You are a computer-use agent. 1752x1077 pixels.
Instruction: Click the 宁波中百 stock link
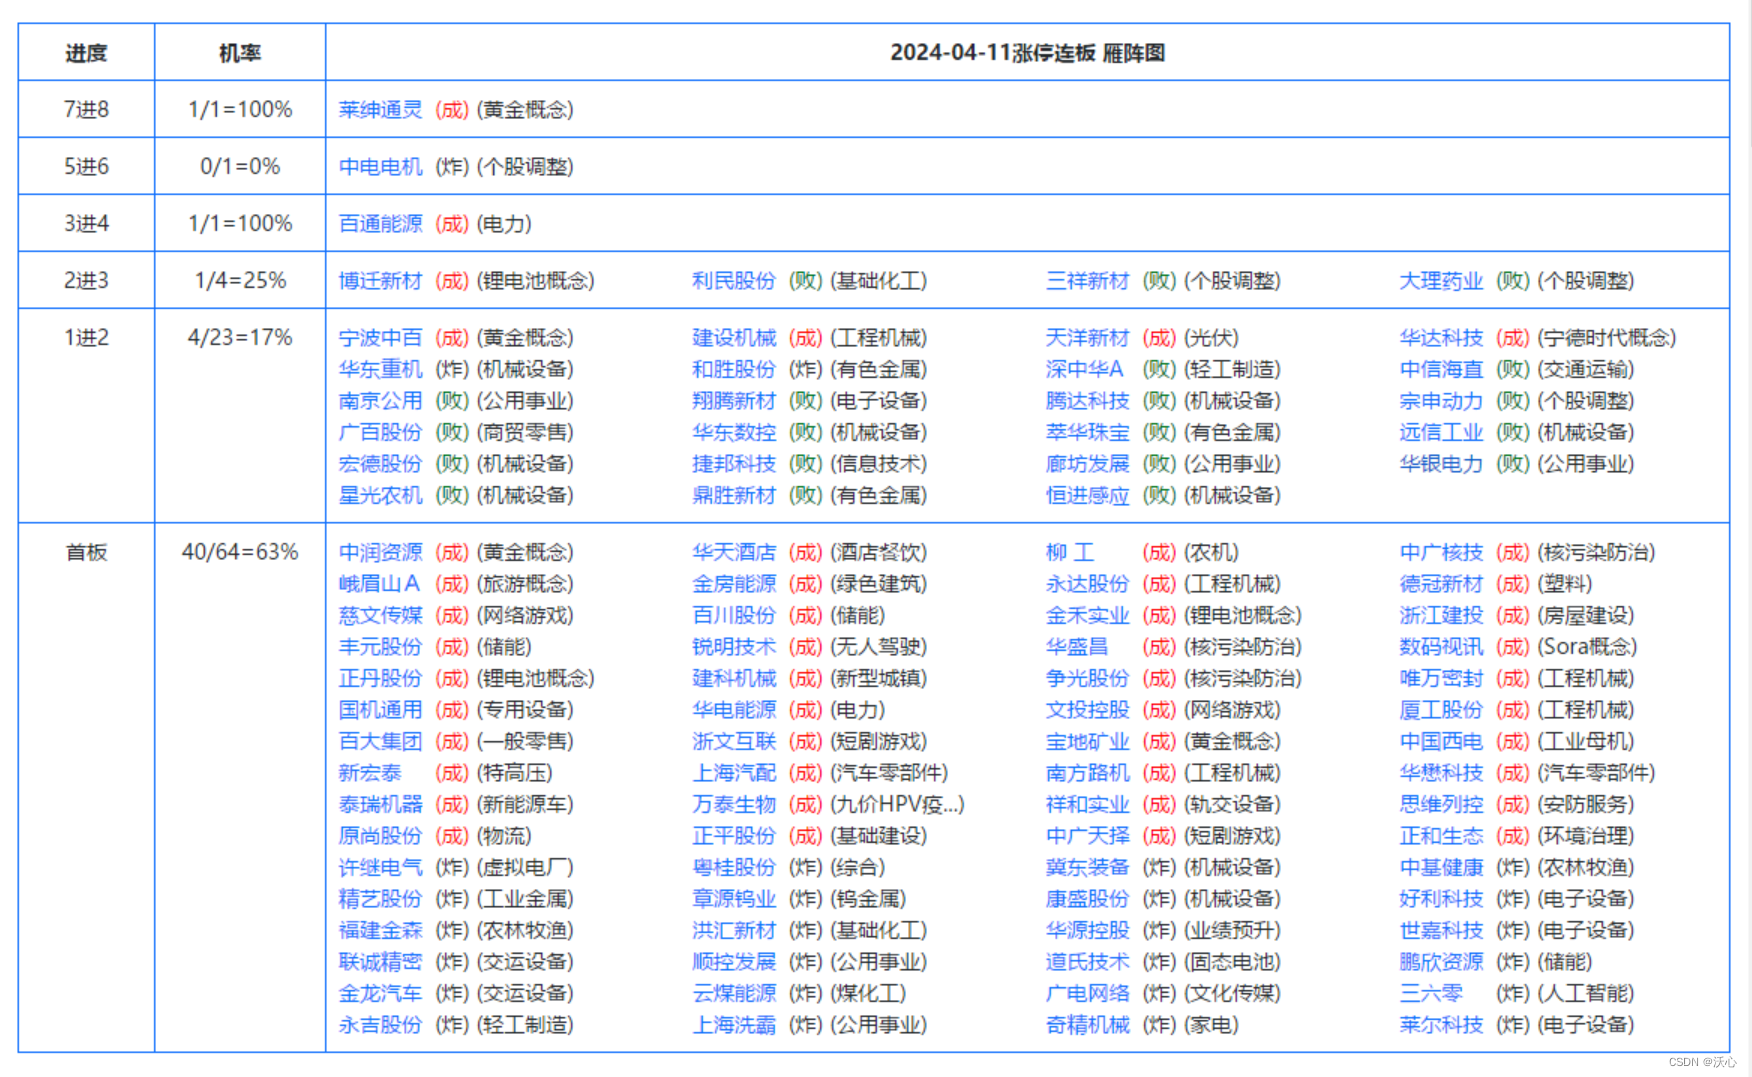(380, 338)
